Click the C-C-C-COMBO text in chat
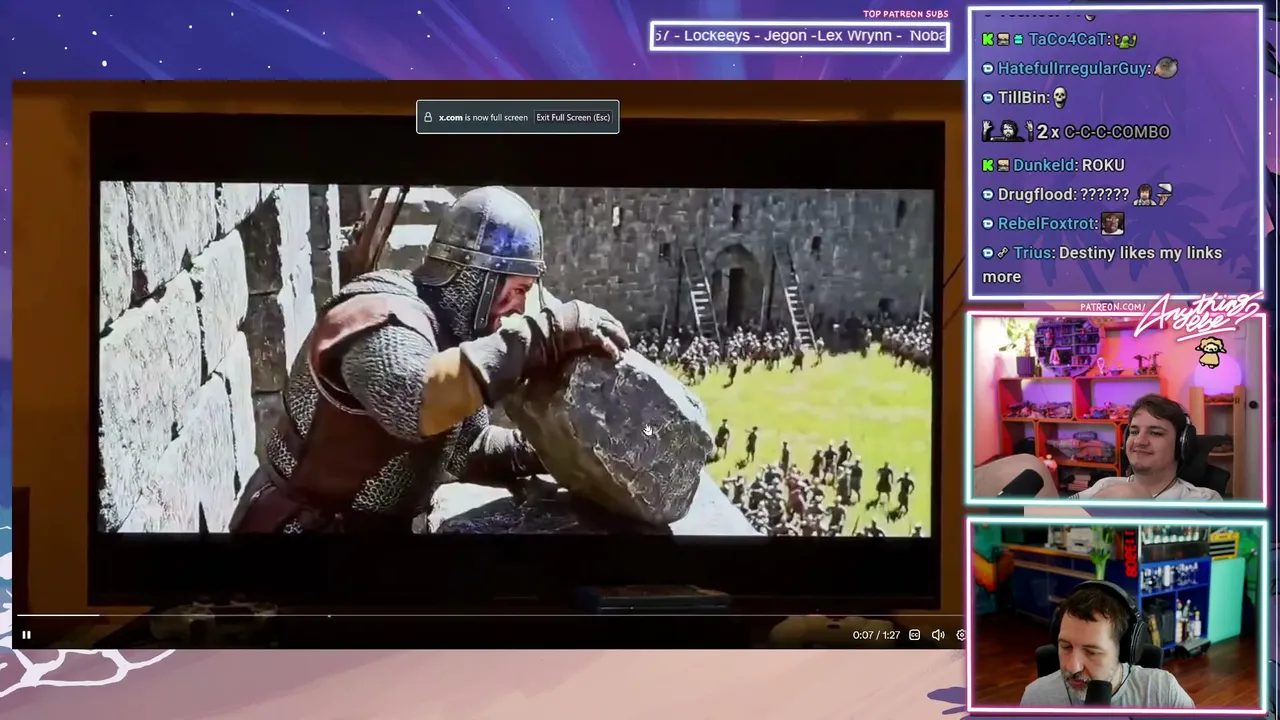The height and width of the screenshot is (720, 1280). [1116, 132]
